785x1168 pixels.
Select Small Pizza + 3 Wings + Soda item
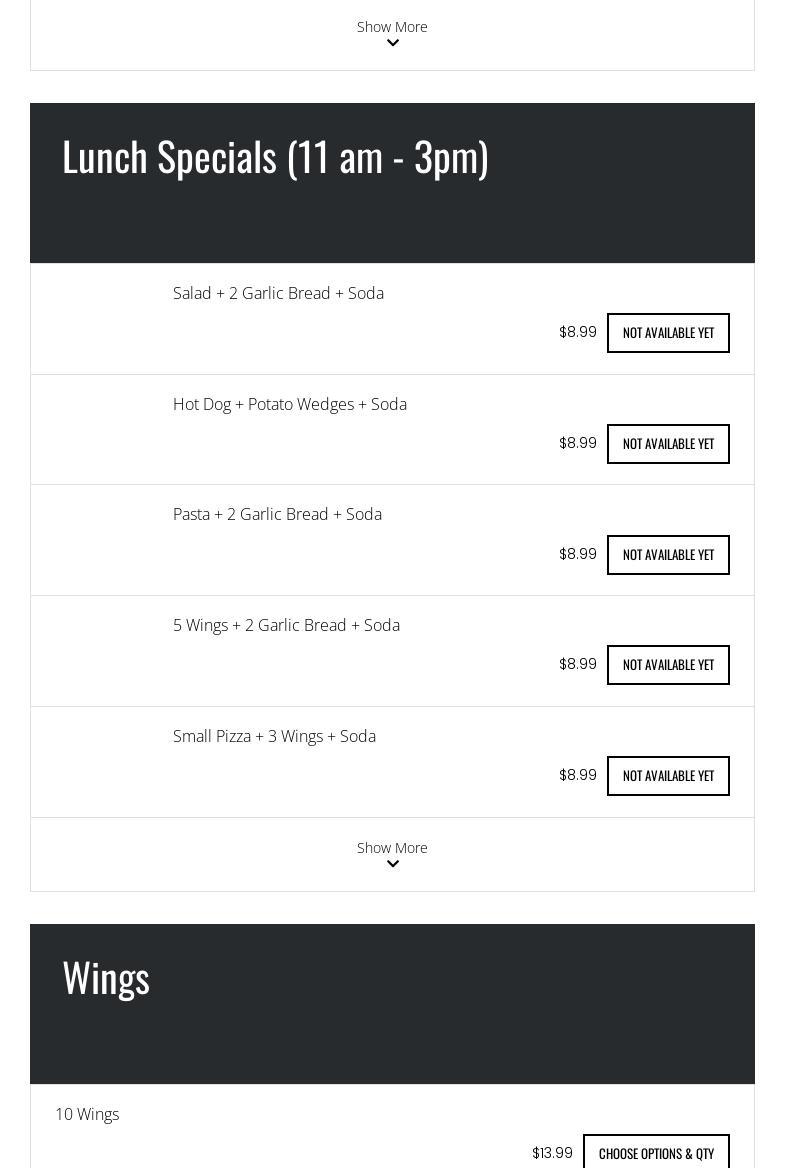274,737
